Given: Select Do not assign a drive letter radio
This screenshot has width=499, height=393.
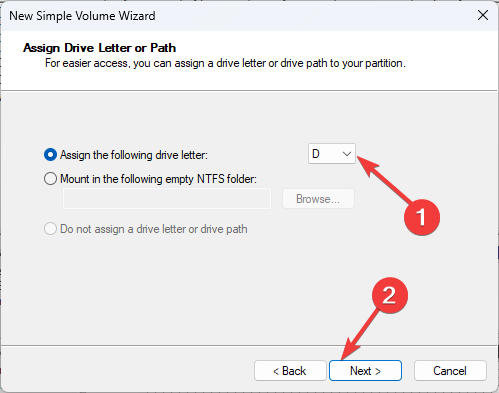Looking at the screenshot, I should coord(50,229).
